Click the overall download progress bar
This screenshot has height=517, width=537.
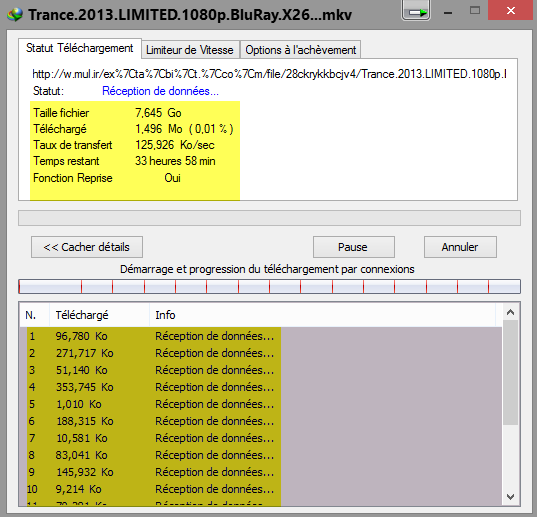[x=269, y=218]
